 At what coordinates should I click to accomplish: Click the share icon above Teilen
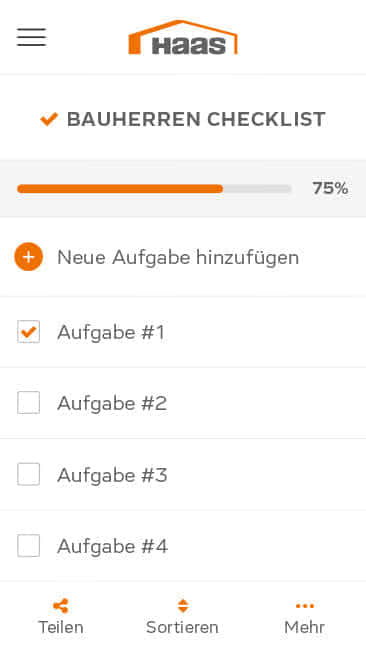61,606
